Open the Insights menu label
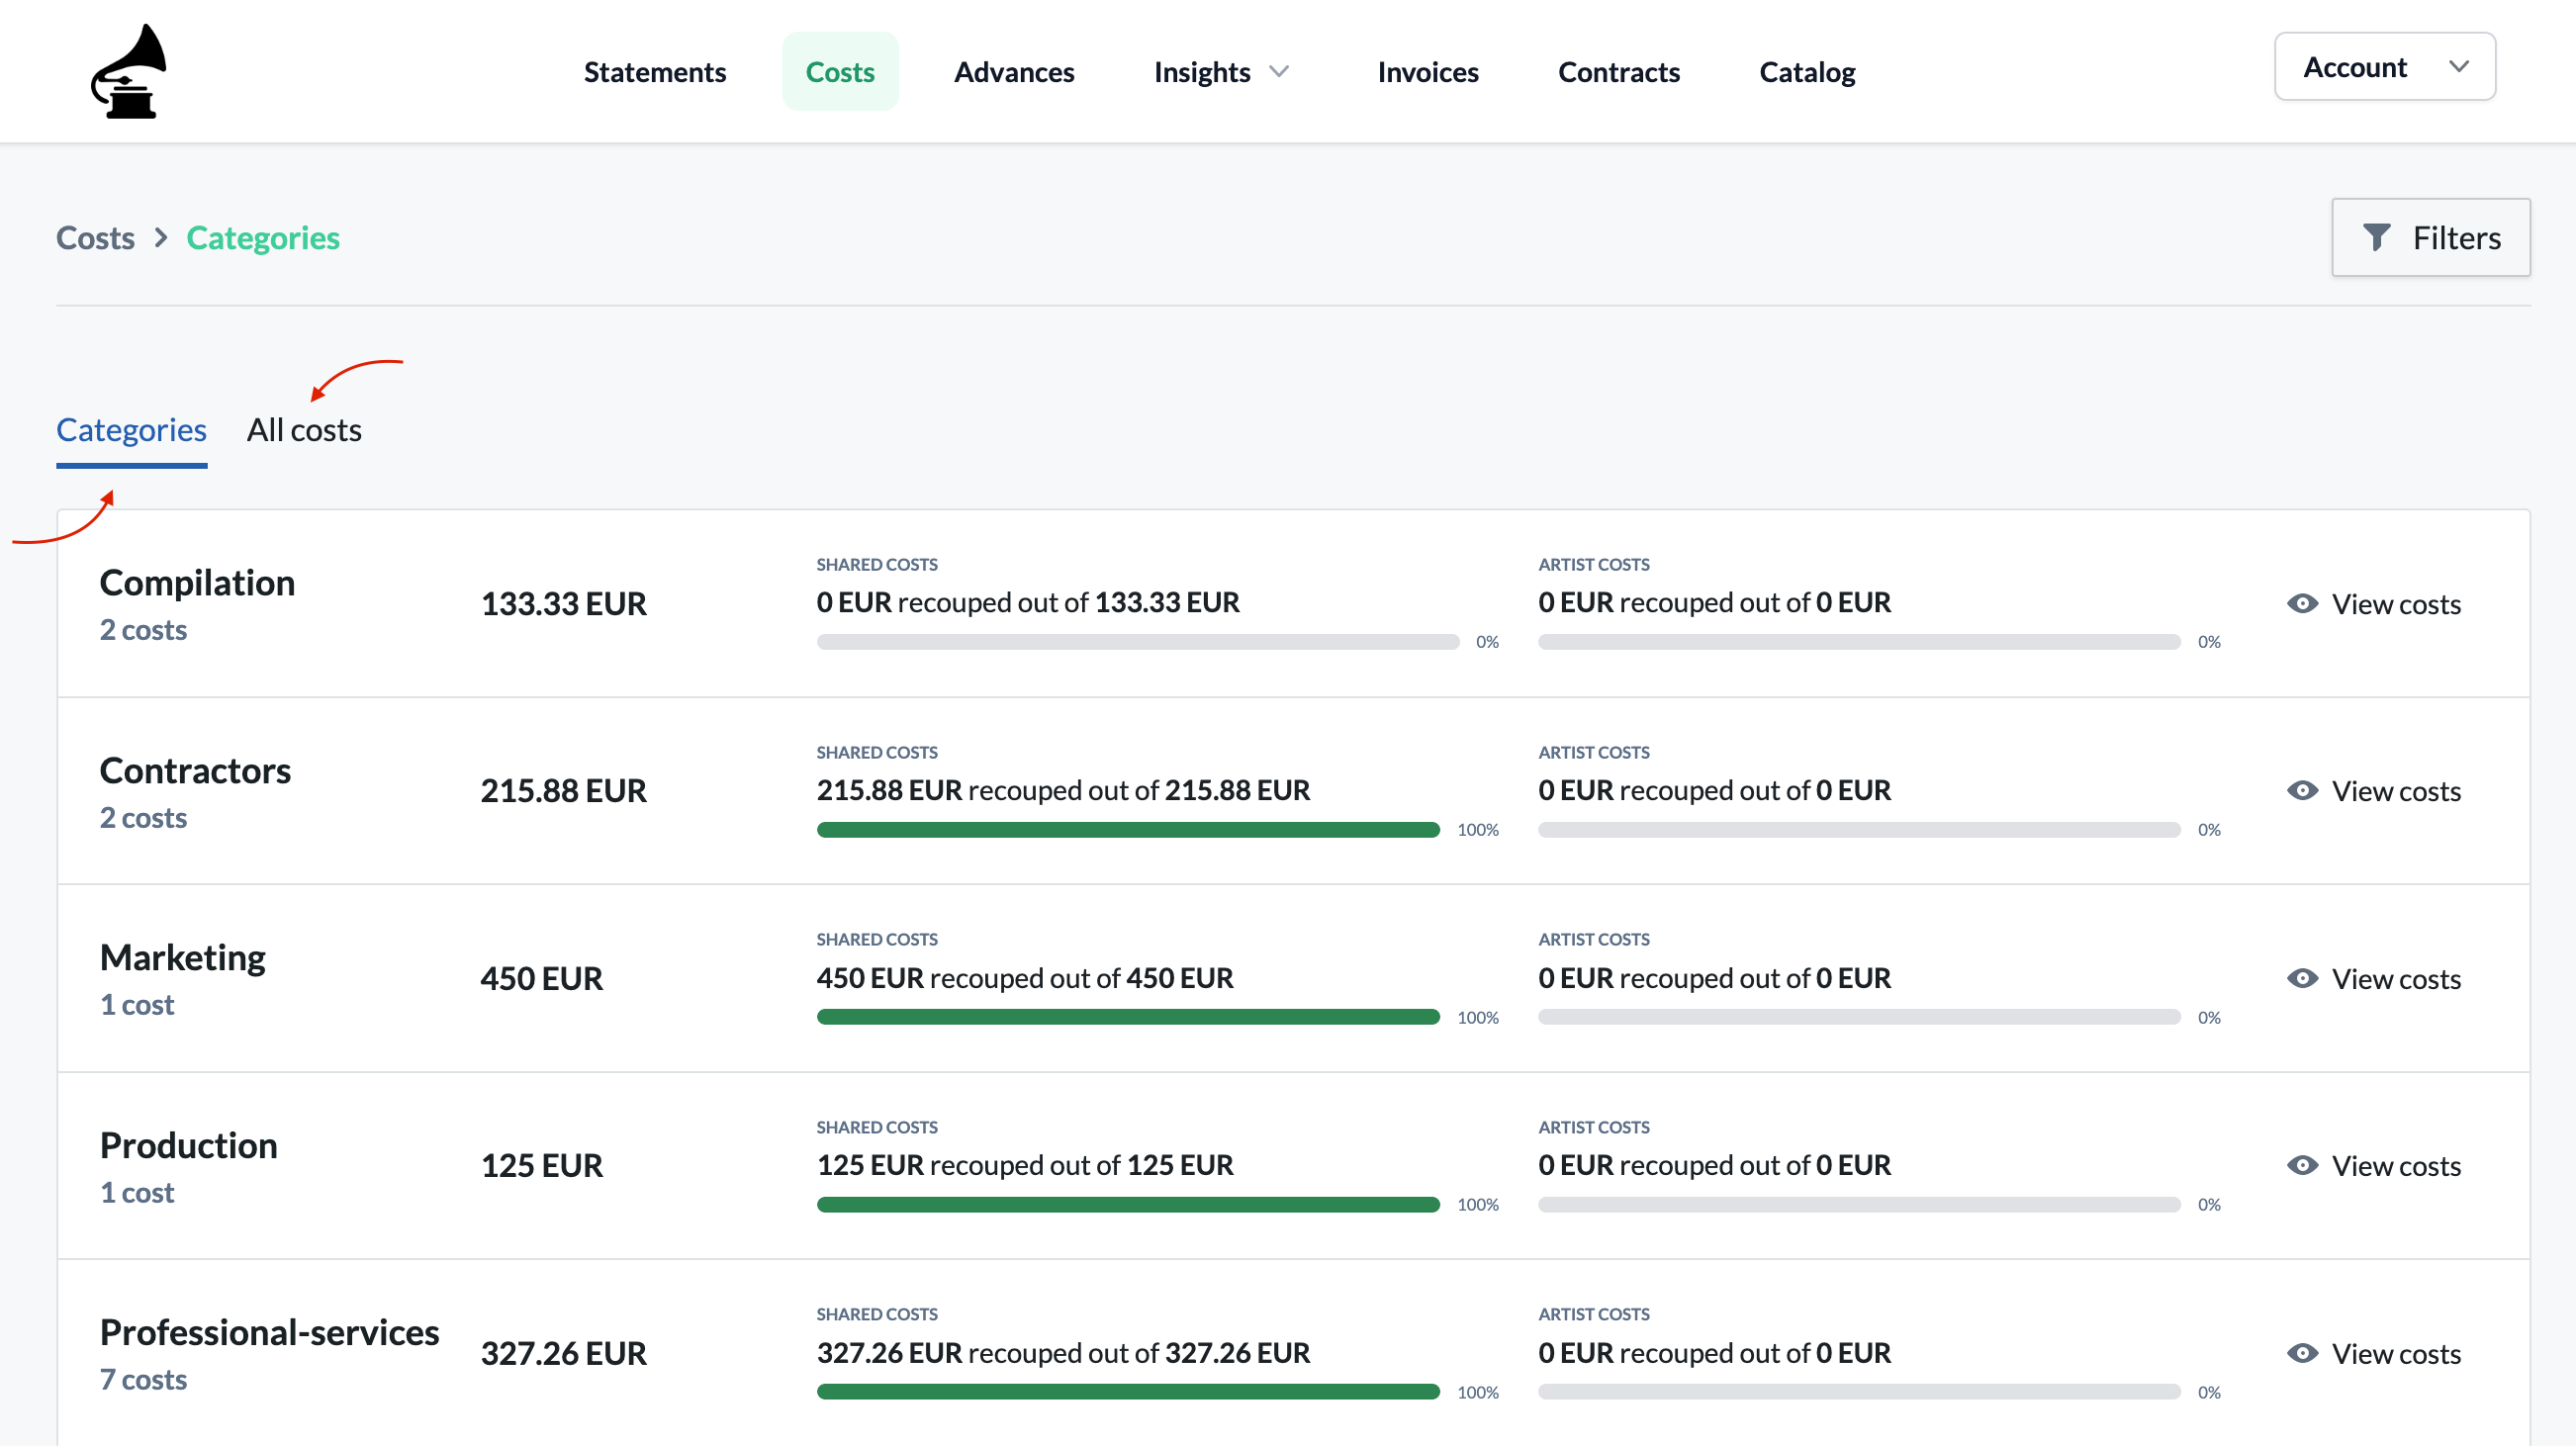This screenshot has height=1446, width=2576. (1202, 72)
